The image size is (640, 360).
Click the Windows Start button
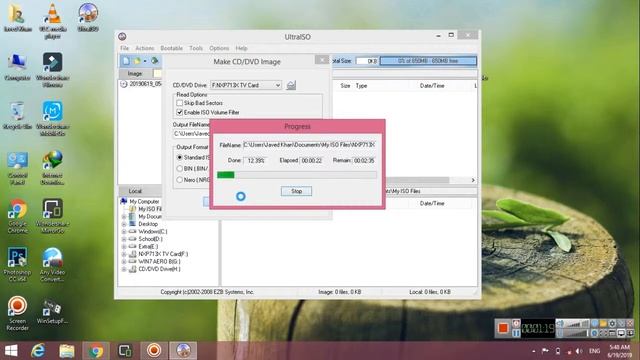pos(11,351)
